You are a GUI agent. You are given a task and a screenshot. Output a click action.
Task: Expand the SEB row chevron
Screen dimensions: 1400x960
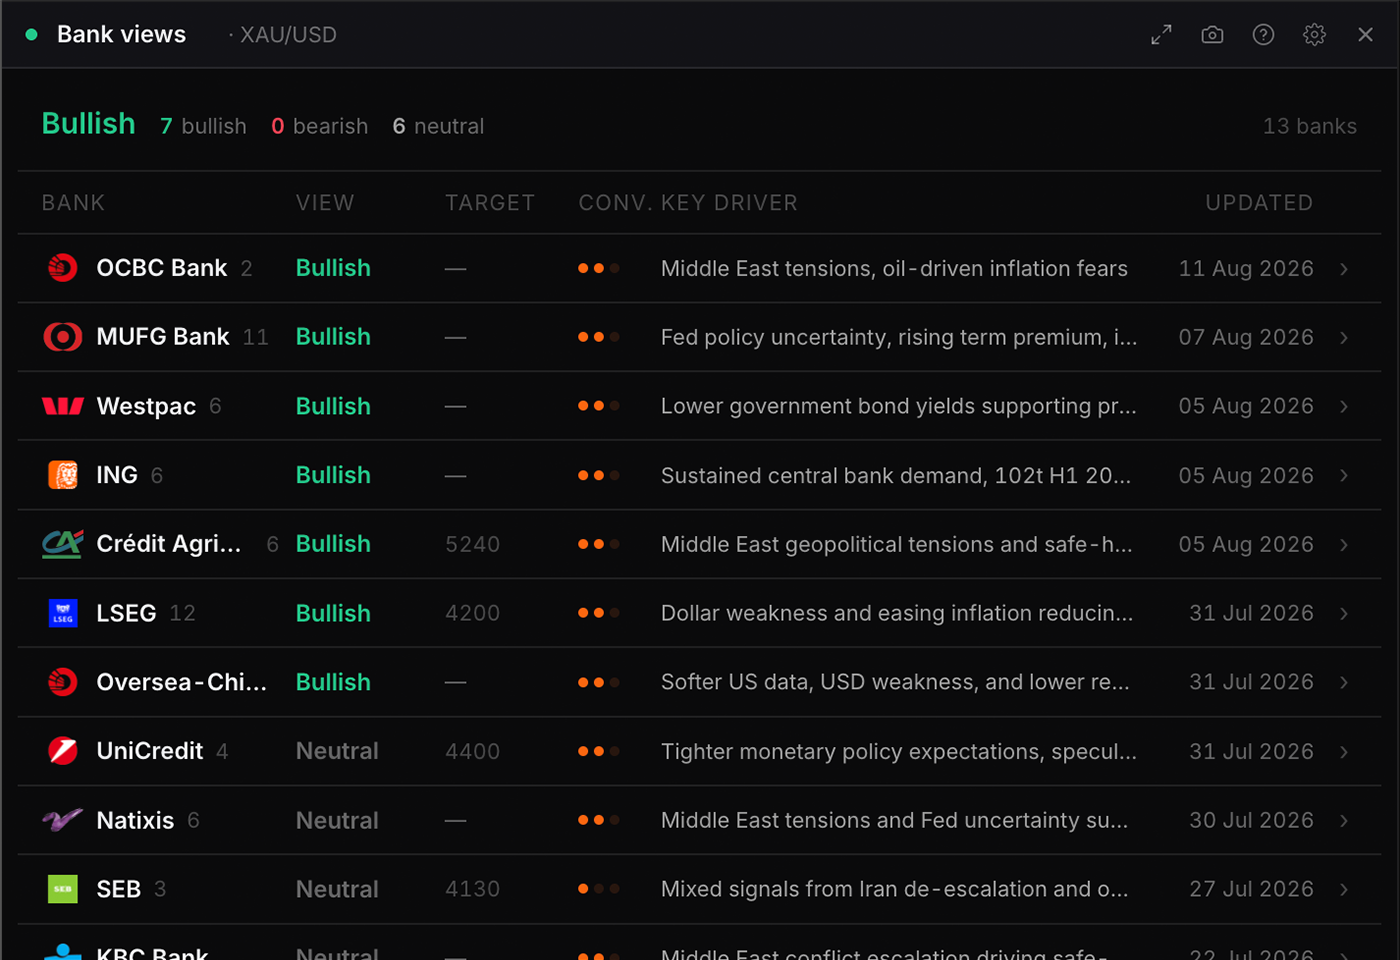[x=1344, y=890]
